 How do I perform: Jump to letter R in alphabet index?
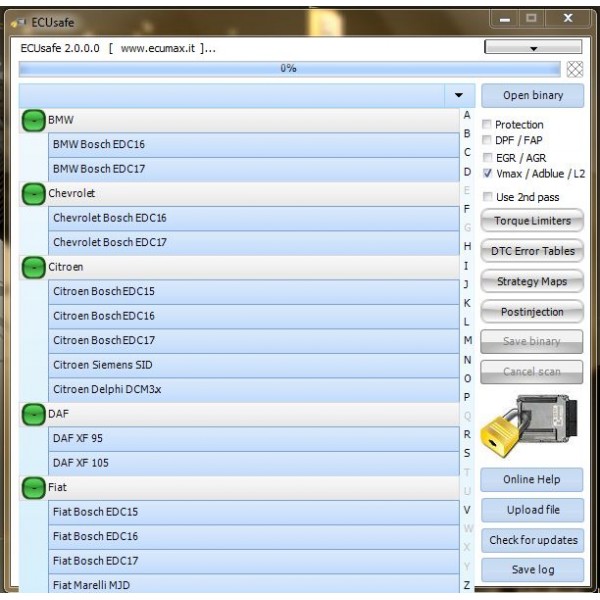pos(467,434)
